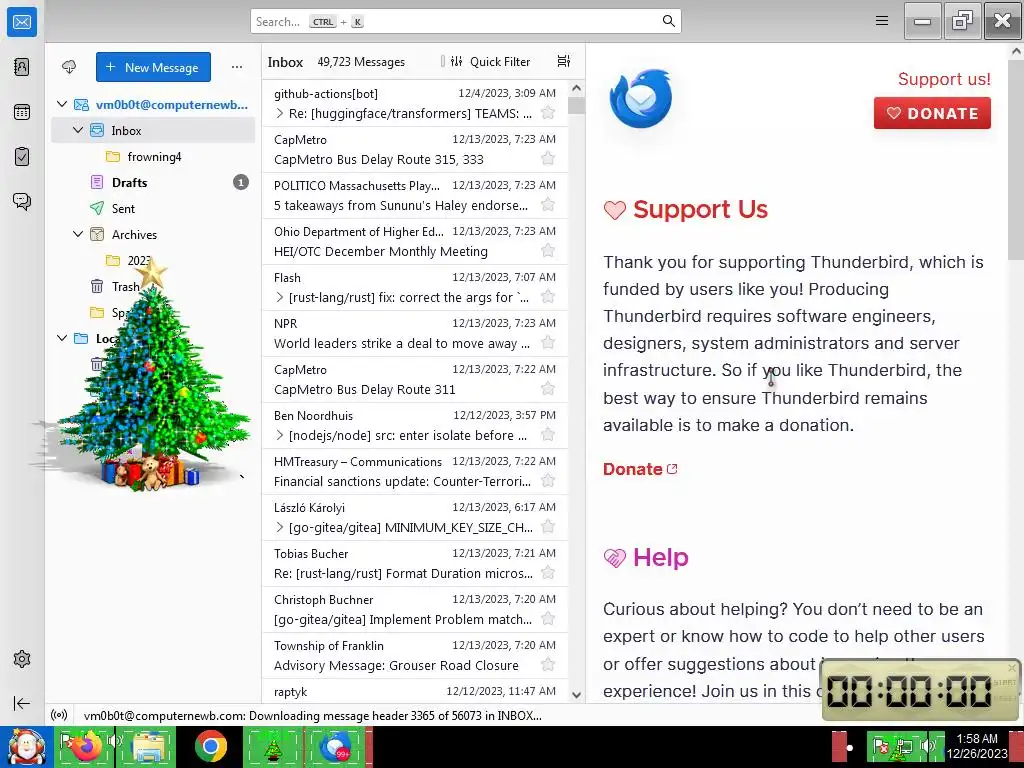Star the NPR message
The image size is (1024, 768).
(548, 343)
